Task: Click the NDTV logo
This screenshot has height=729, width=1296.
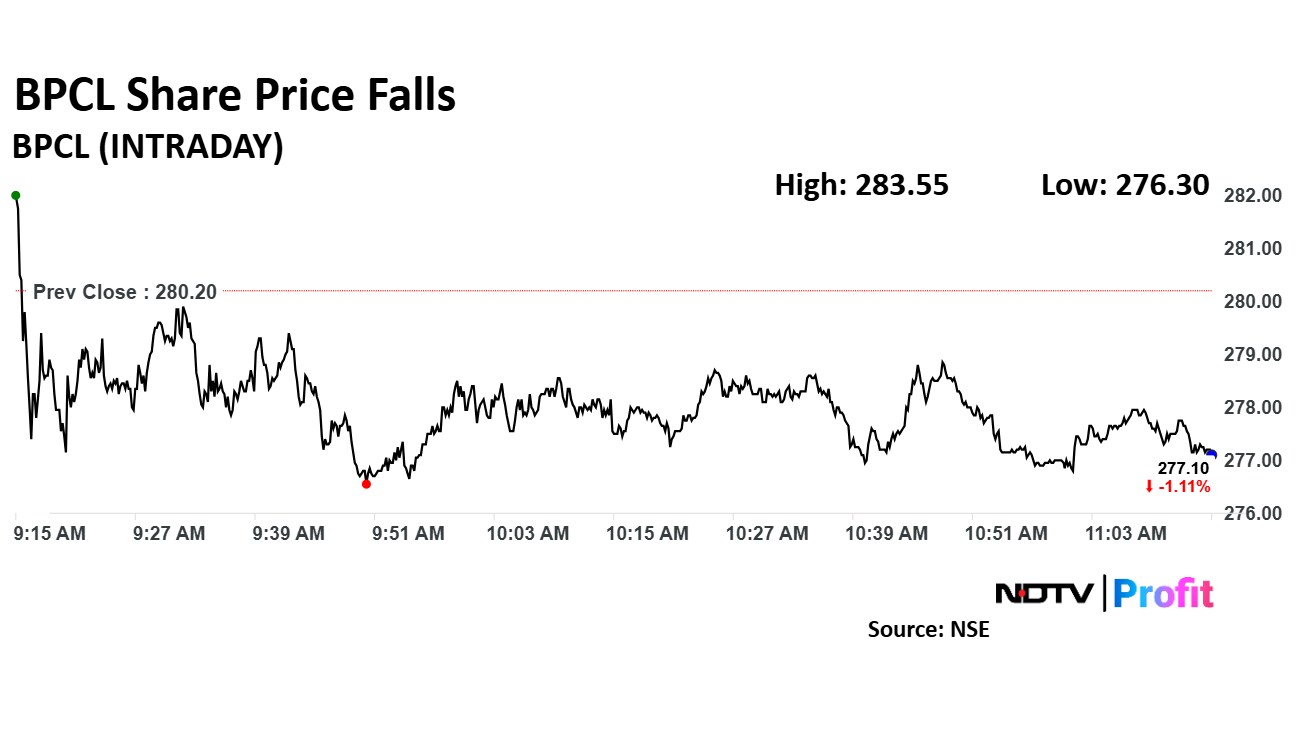Action: (1044, 593)
